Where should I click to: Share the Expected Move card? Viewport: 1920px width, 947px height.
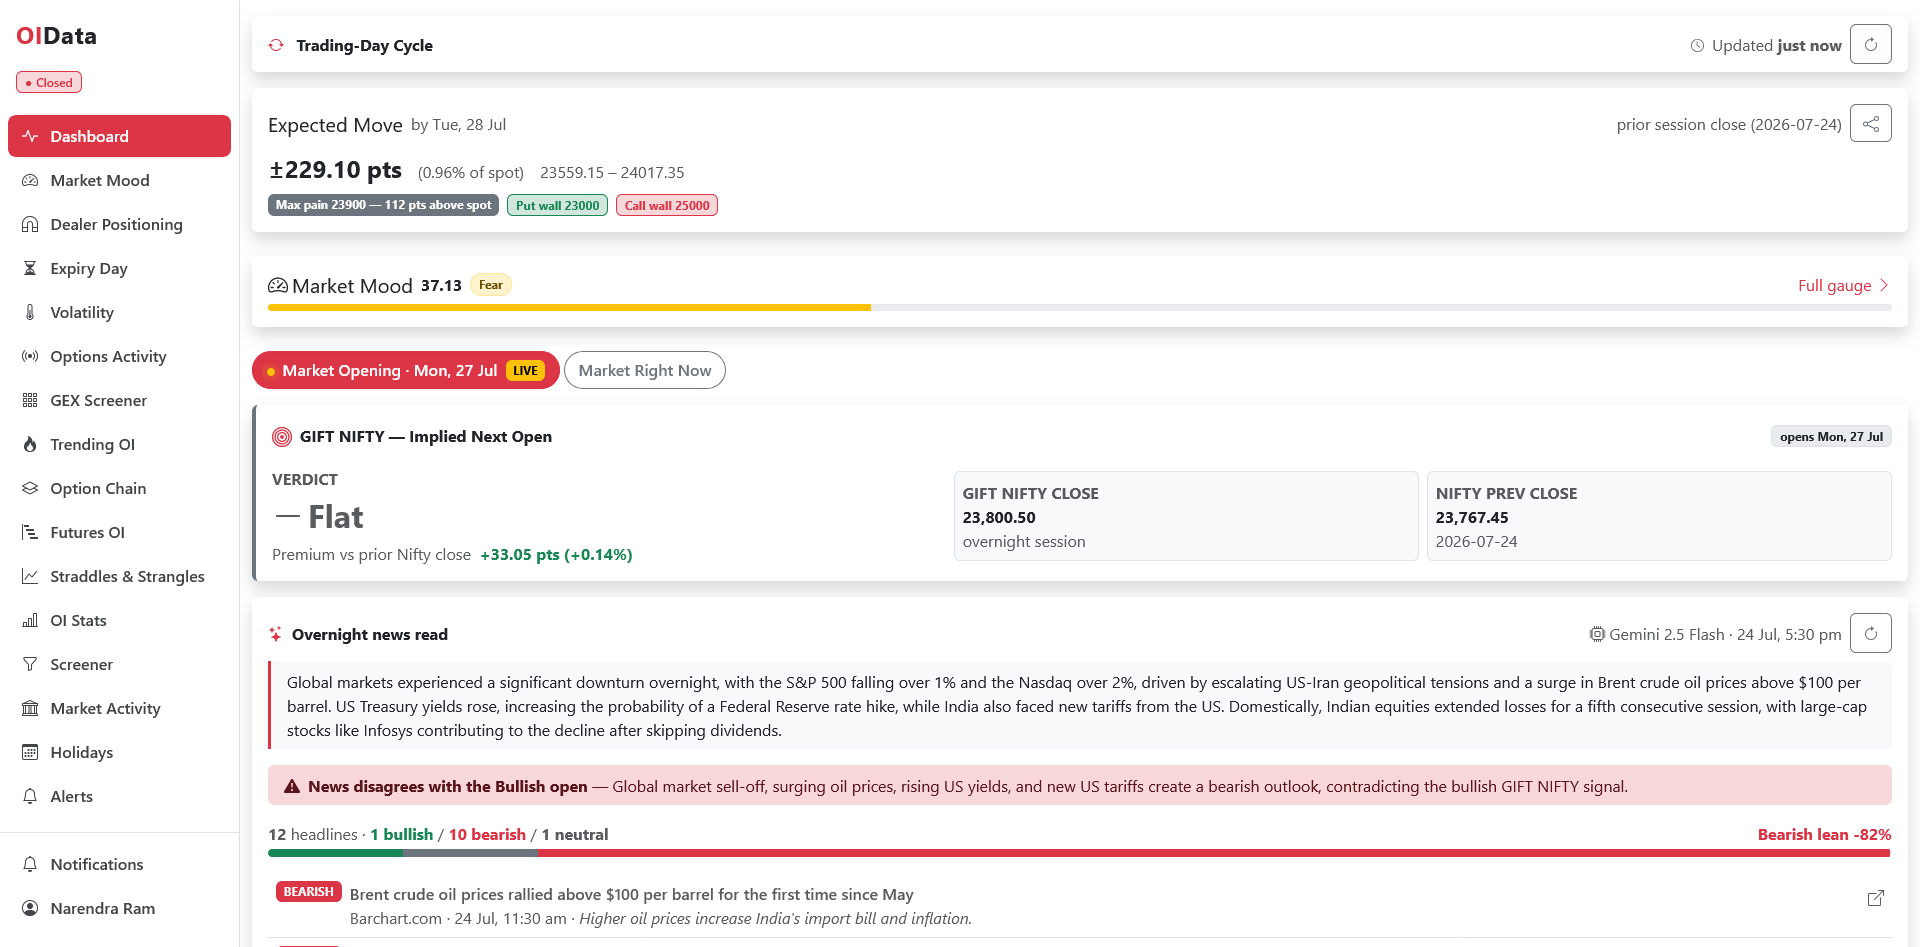click(x=1870, y=123)
